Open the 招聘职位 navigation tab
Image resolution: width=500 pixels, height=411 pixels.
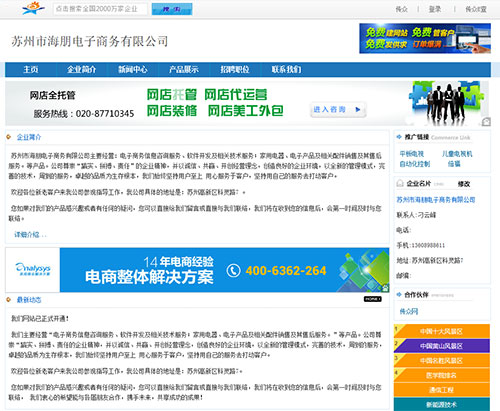coord(235,69)
